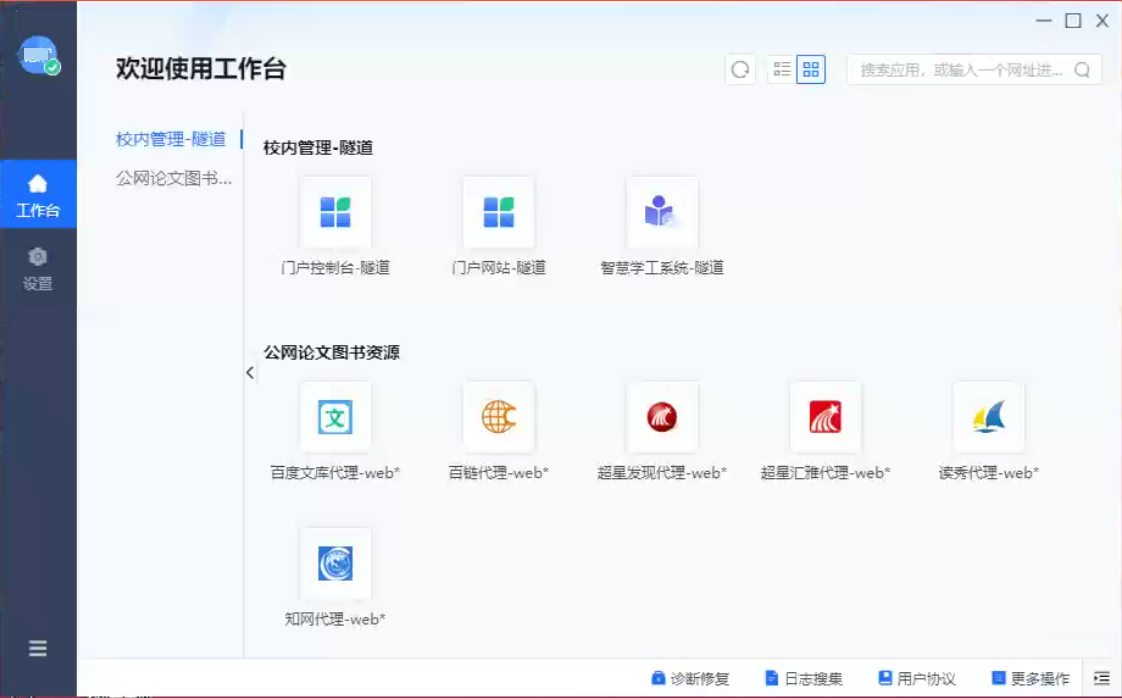The image size is (1122, 698).
Task: Go to 设置 in left navigation
Action: tap(38, 269)
